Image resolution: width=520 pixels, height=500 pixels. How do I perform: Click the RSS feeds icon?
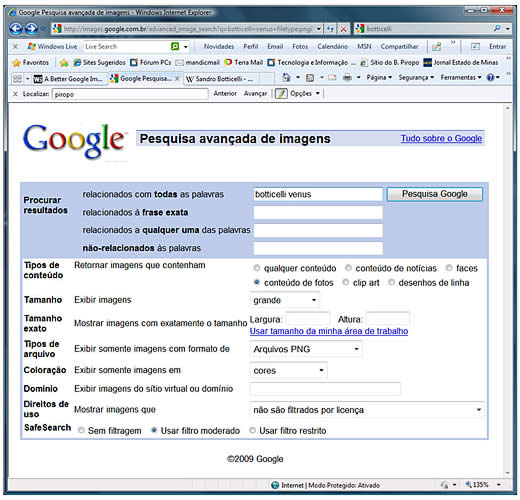310,78
